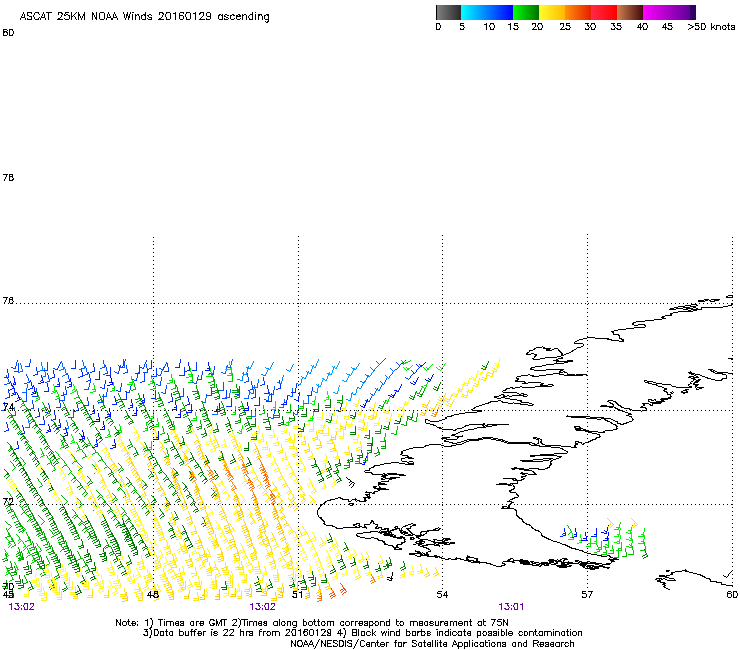Click the longitude label '48' on bottom axis
The width and height of the screenshot is (740, 650).
[x=152, y=594]
